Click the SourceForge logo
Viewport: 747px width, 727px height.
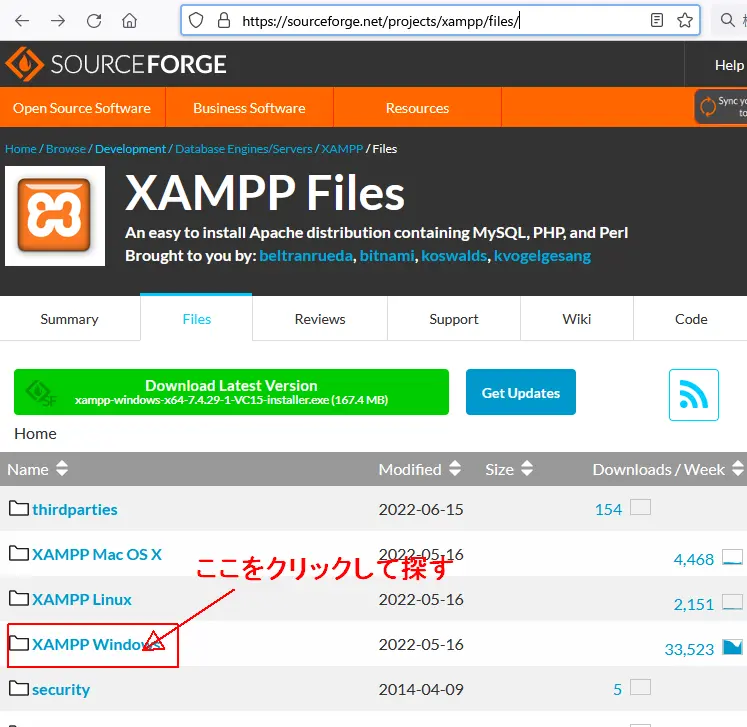[116, 64]
